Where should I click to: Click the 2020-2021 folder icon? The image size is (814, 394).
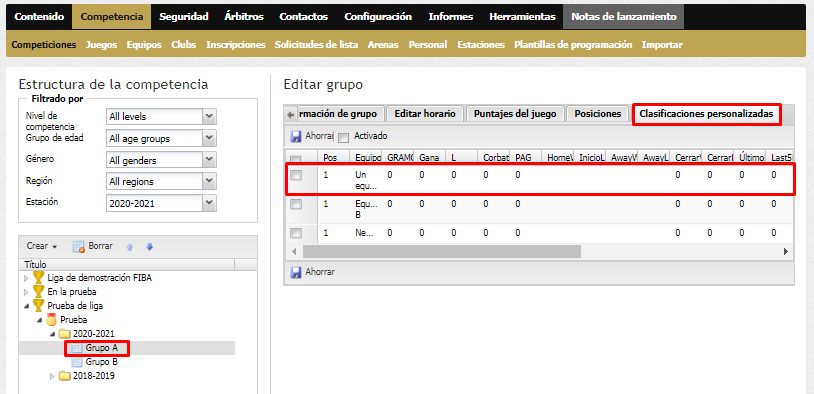65,334
